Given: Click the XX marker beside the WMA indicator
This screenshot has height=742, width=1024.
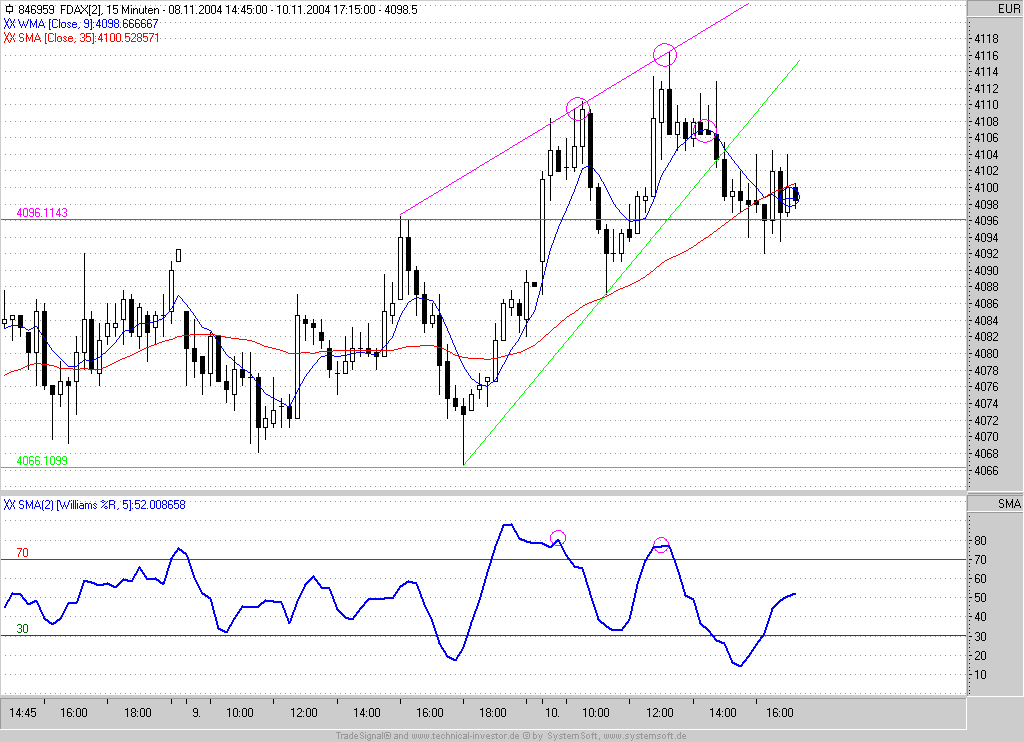Looking at the screenshot, I should coord(9,24).
